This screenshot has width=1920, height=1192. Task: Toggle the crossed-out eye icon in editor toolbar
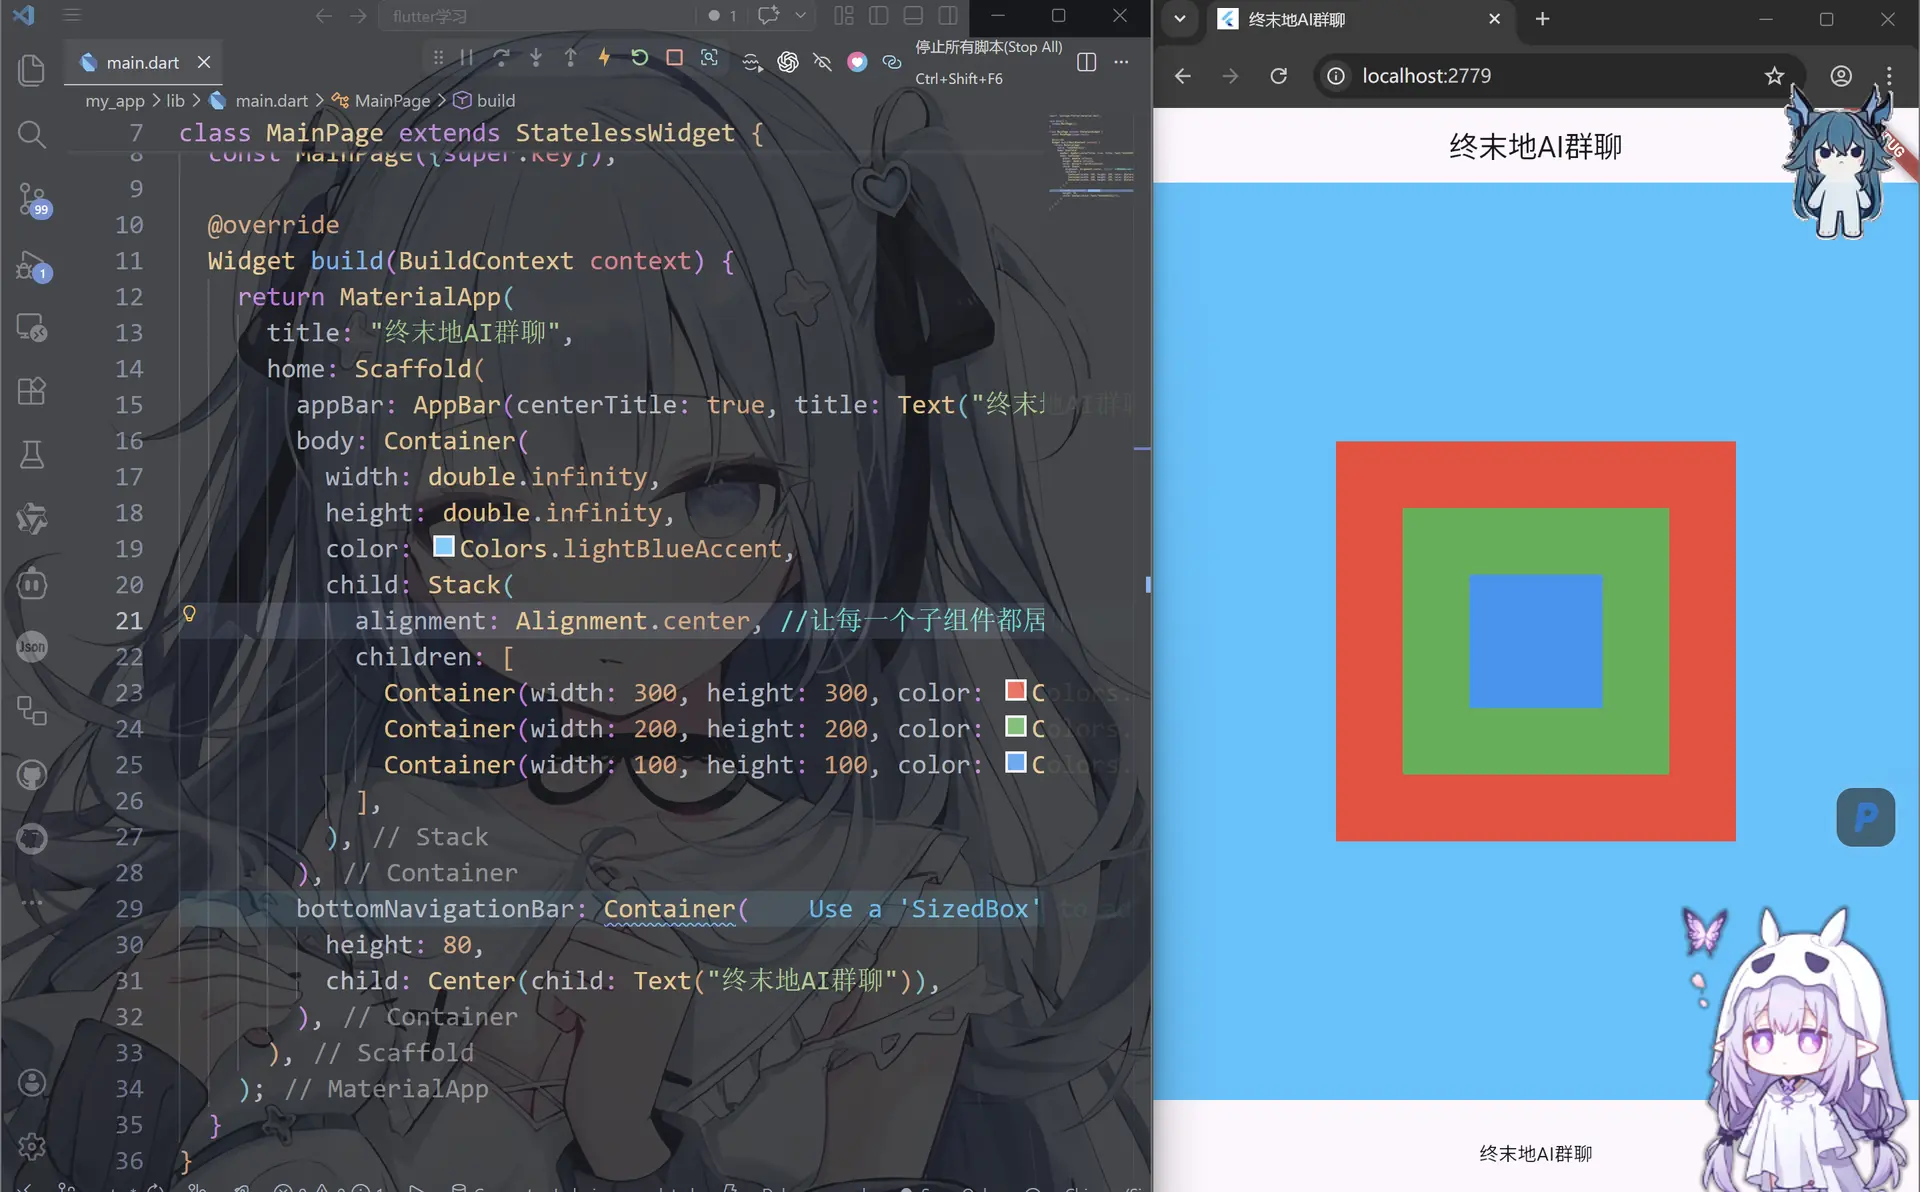(x=822, y=62)
